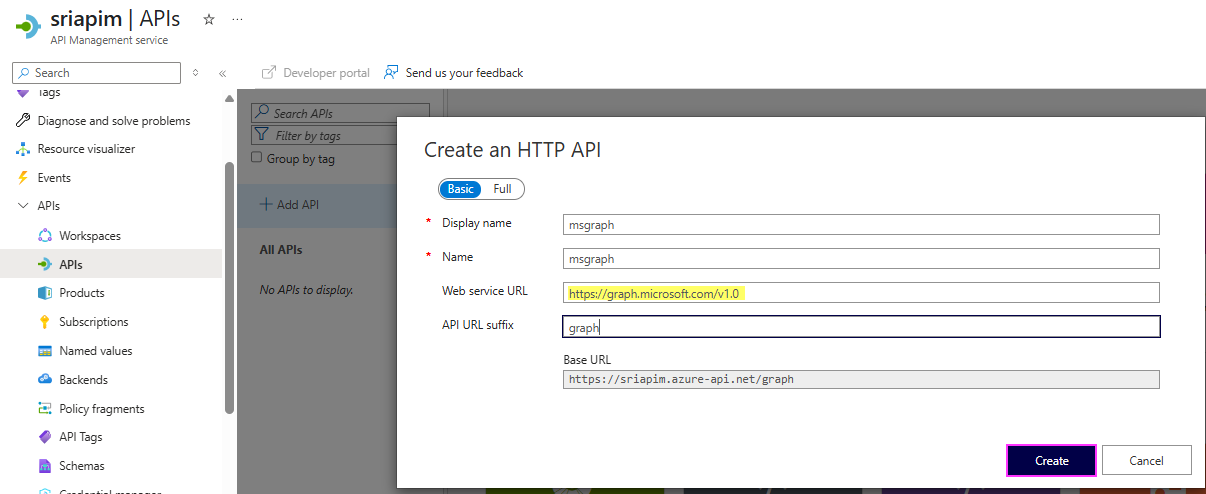Click the sidebar Search box
The width and height of the screenshot is (1206, 494).
point(97,73)
